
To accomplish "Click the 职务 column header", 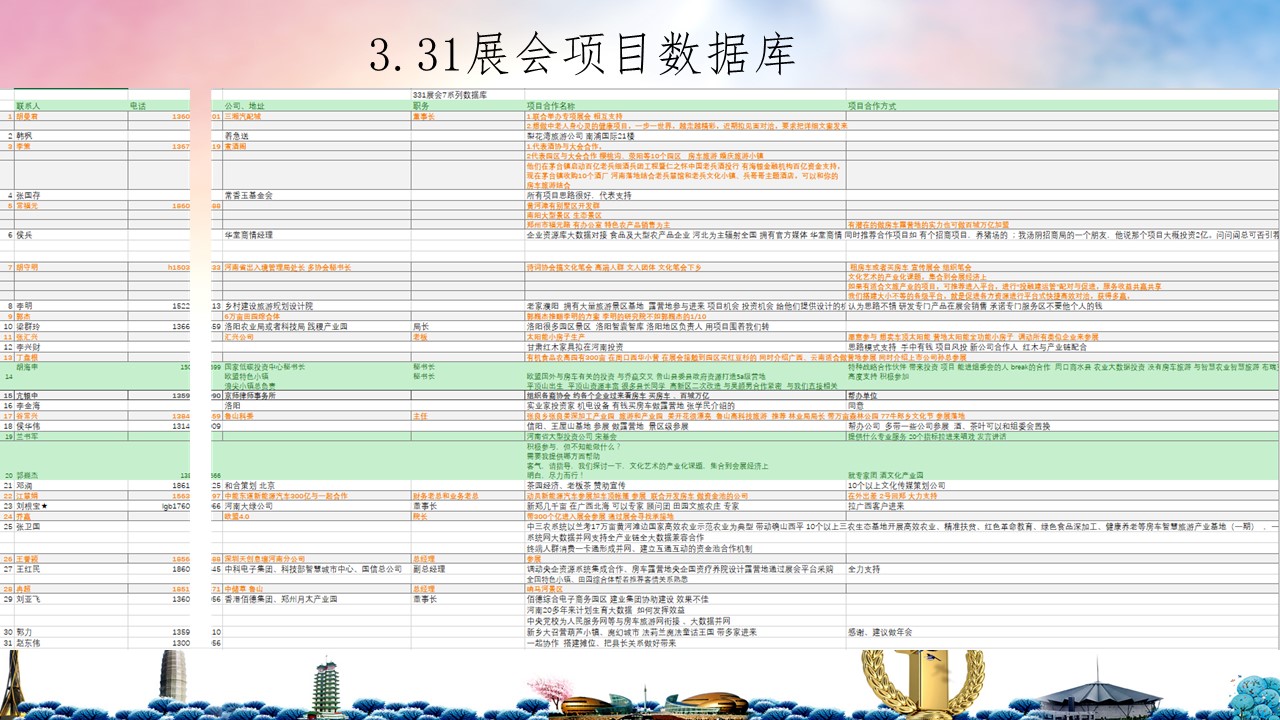I will (421, 105).
